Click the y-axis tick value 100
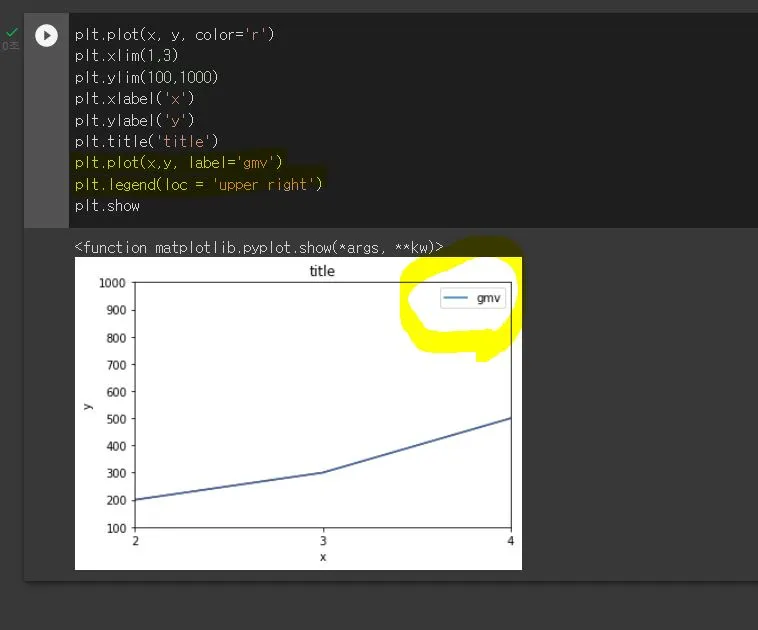Viewport: 758px width, 630px height. pyautogui.click(x=116, y=527)
